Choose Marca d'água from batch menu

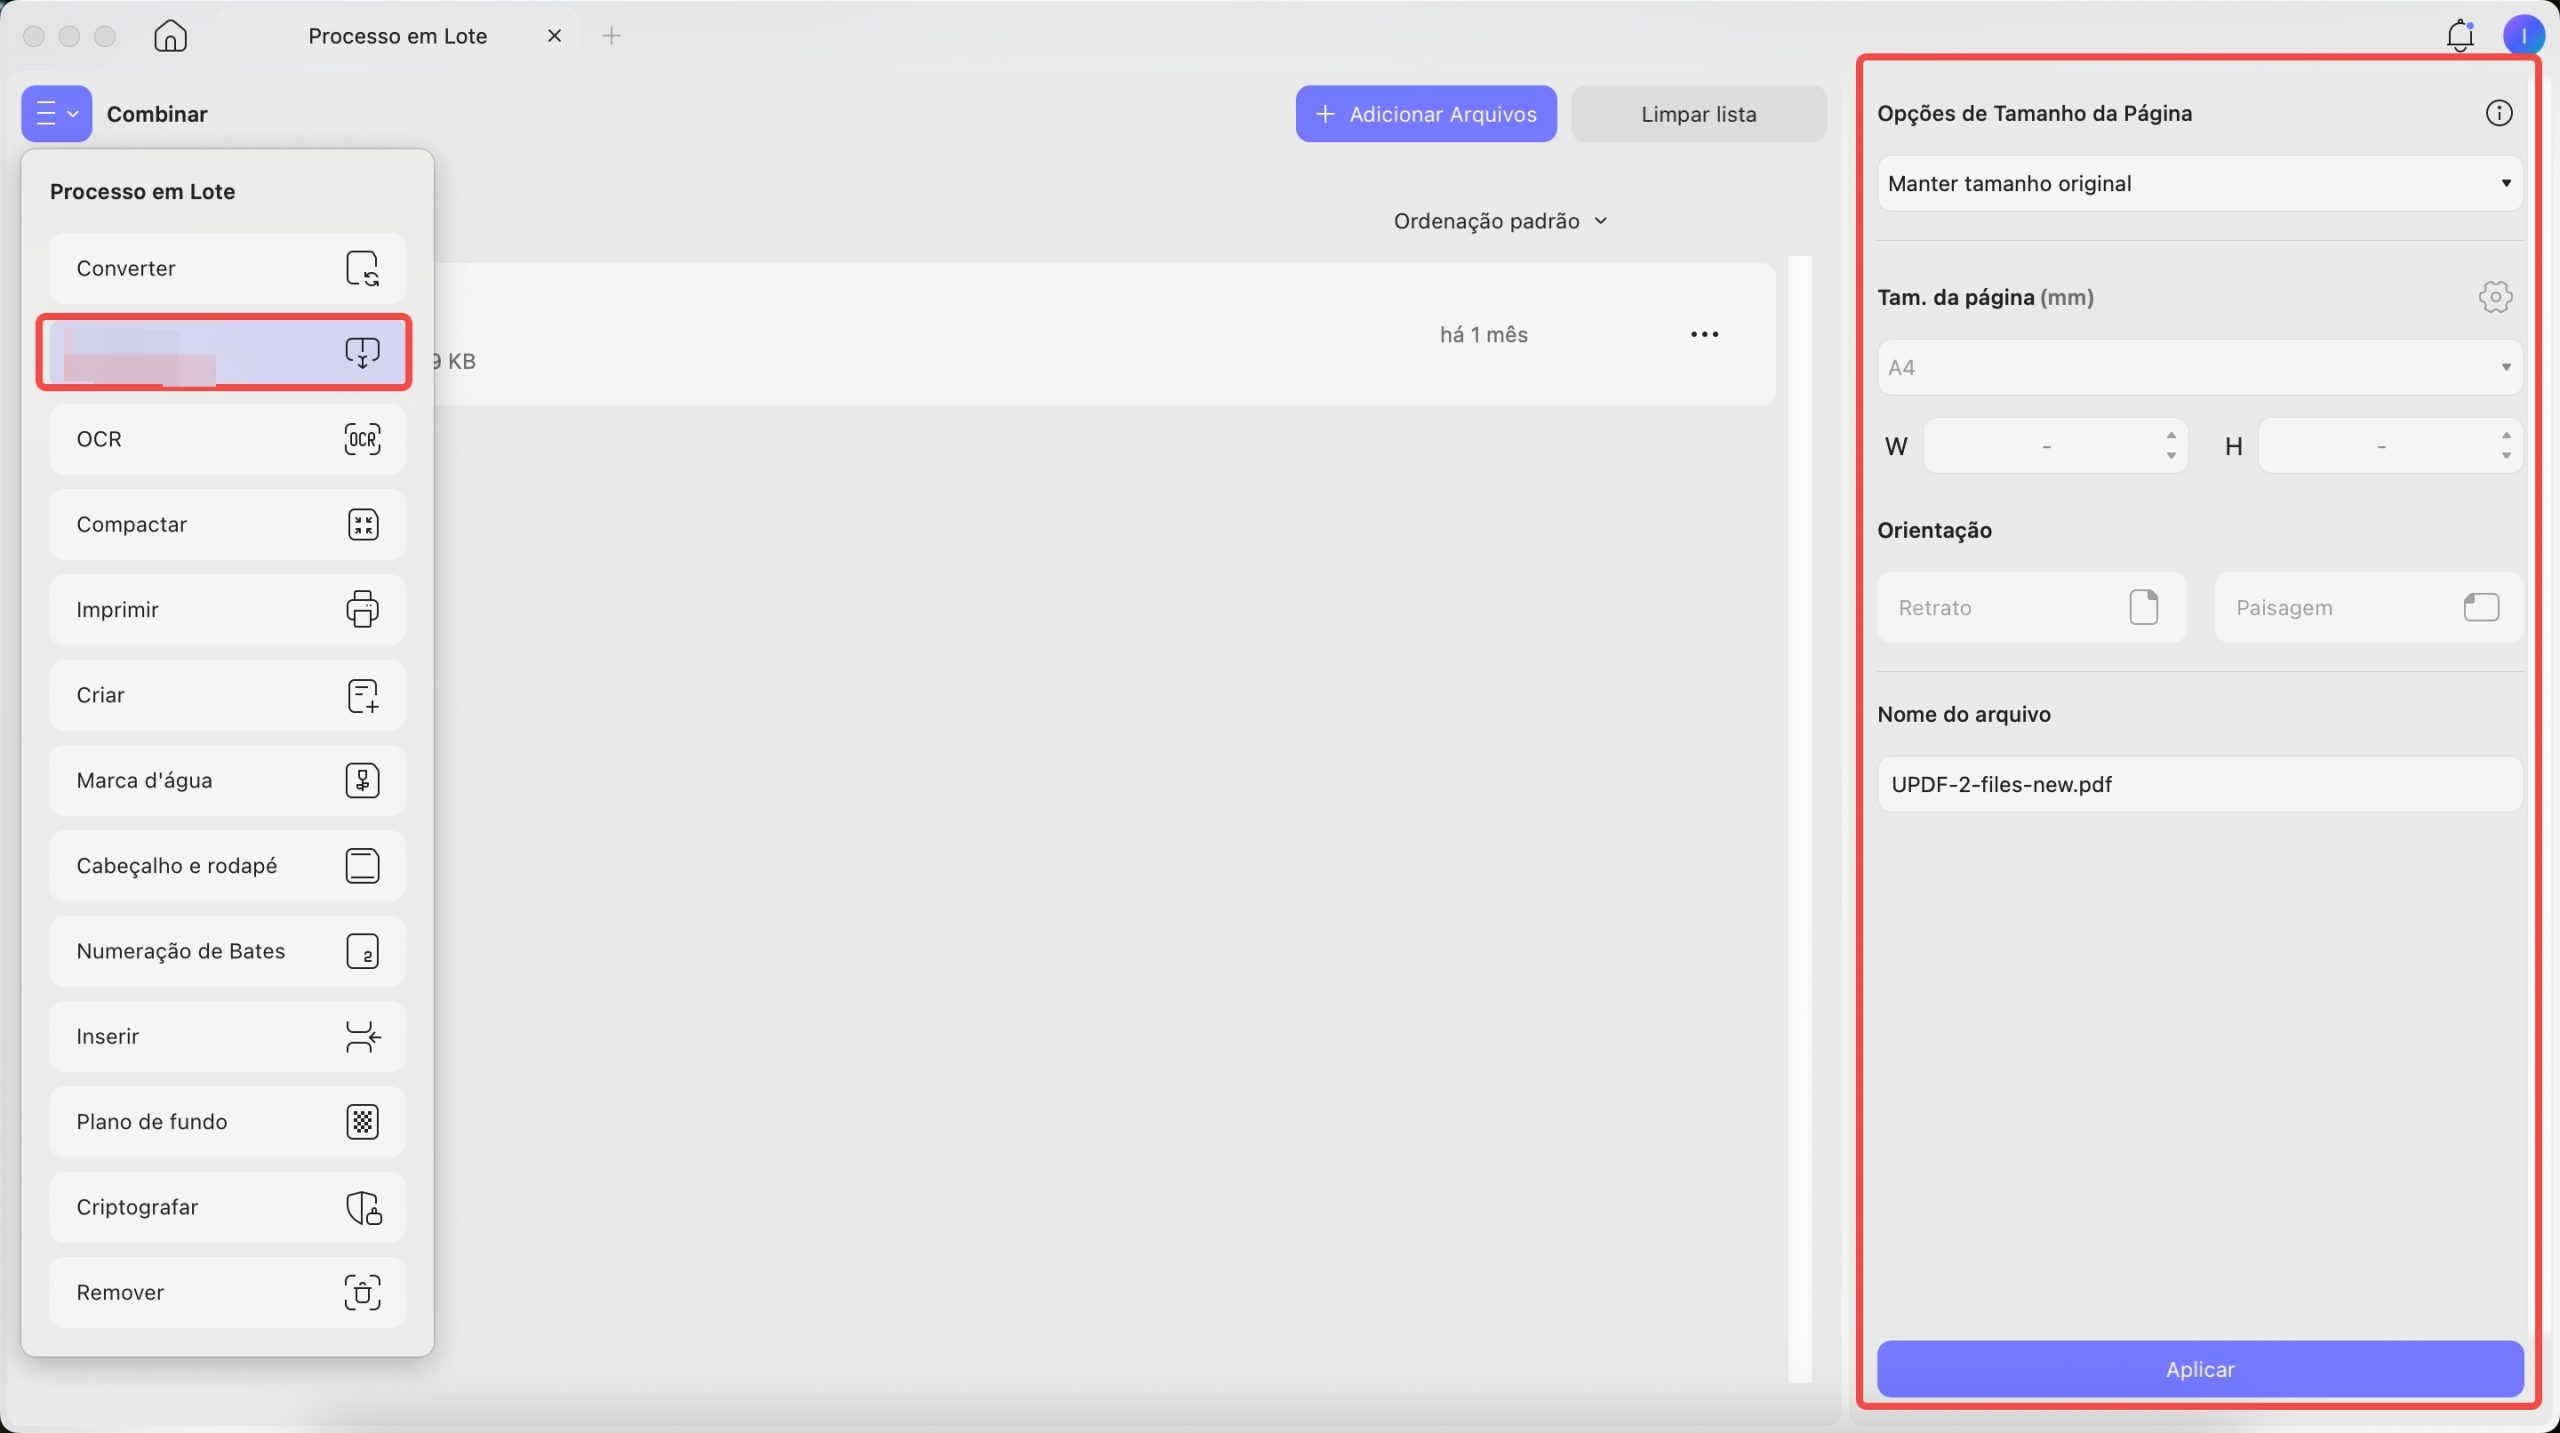pyautogui.click(x=227, y=780)
